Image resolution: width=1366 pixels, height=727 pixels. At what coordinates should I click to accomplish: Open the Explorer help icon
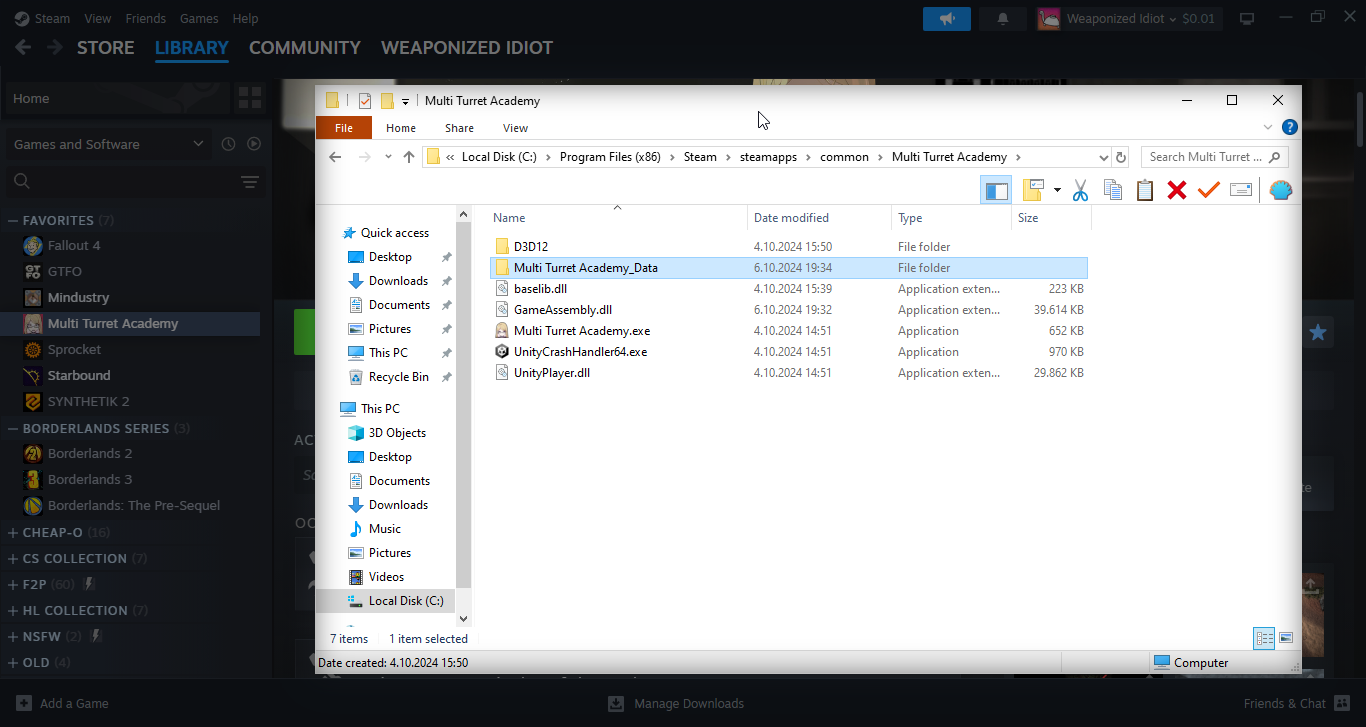tap(1290, 127)
